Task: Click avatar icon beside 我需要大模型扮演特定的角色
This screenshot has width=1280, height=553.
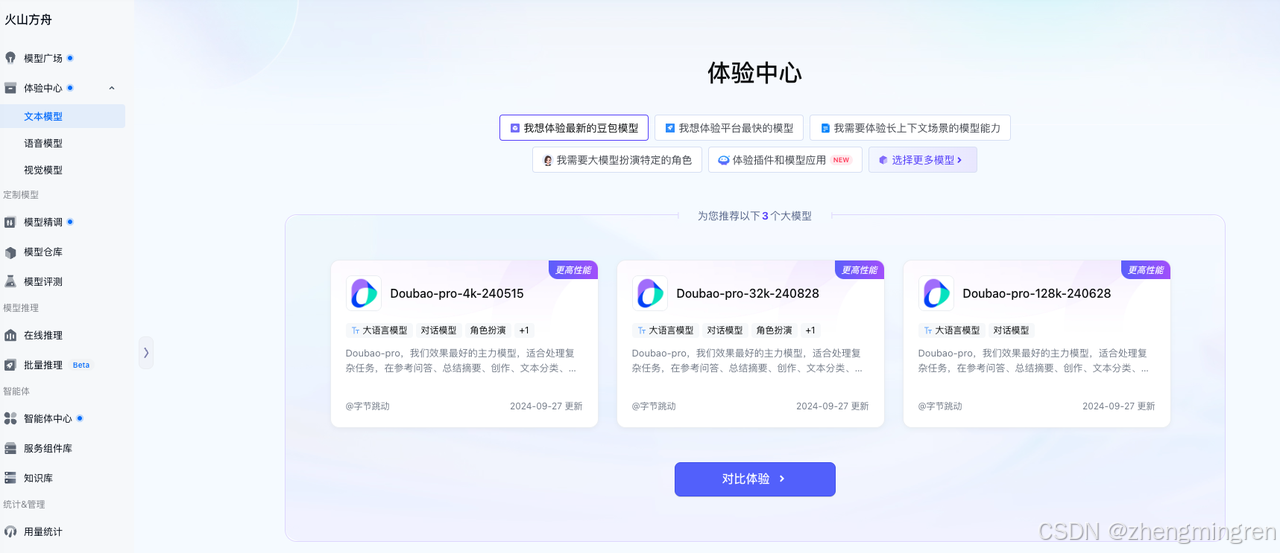Action: (548, 160)
